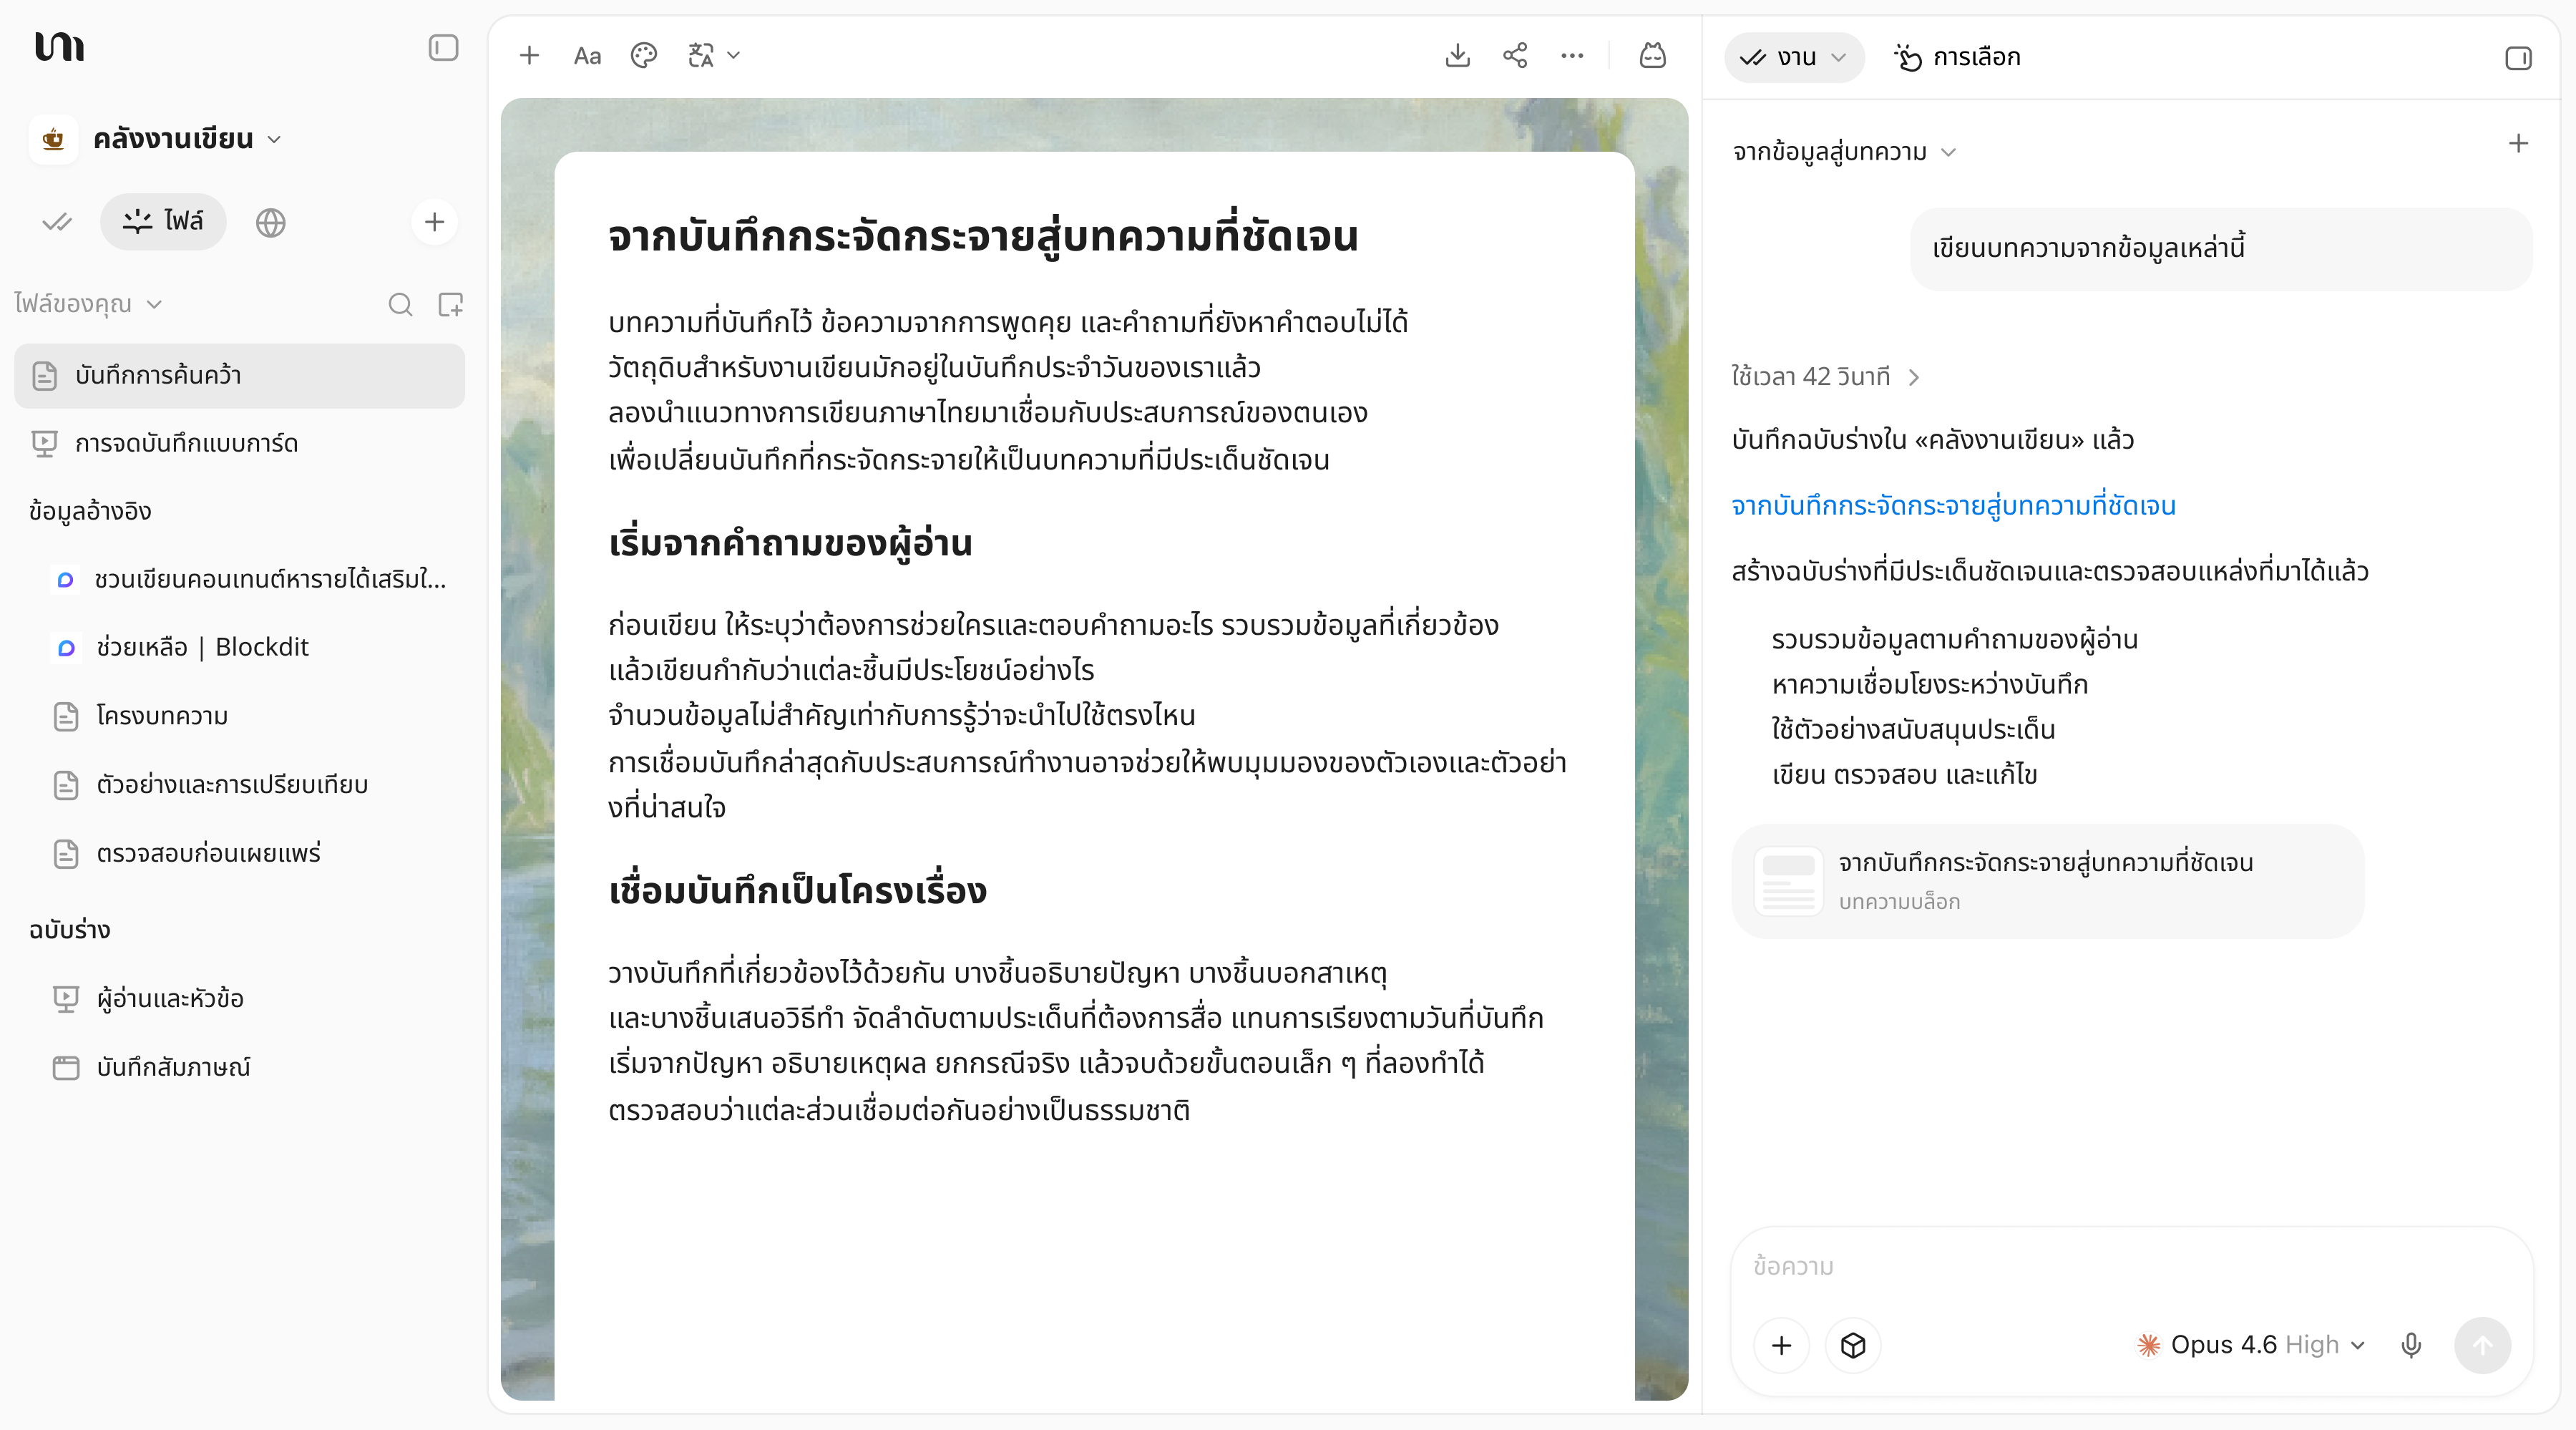Open the การจดบันทึกแบบการ์ด file
Viewport: 2576px width, 1430px height.
(239, 443)
